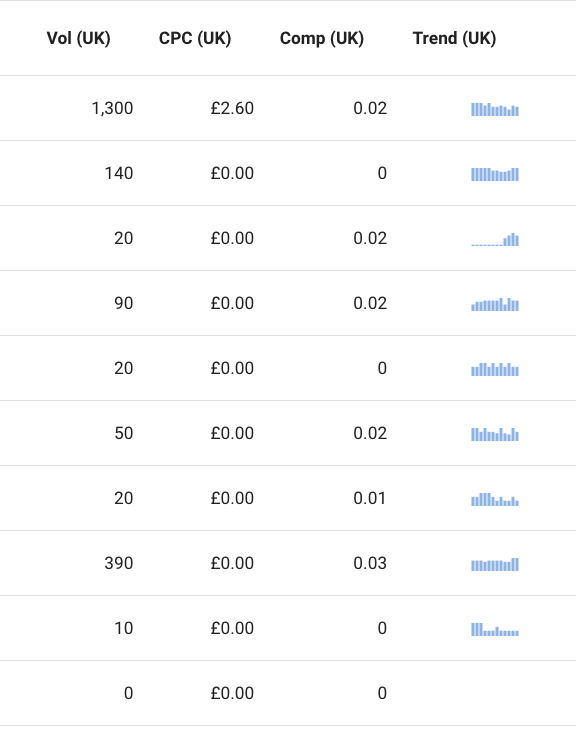Click trend chart in row with comp 0.03

point(495,564)
